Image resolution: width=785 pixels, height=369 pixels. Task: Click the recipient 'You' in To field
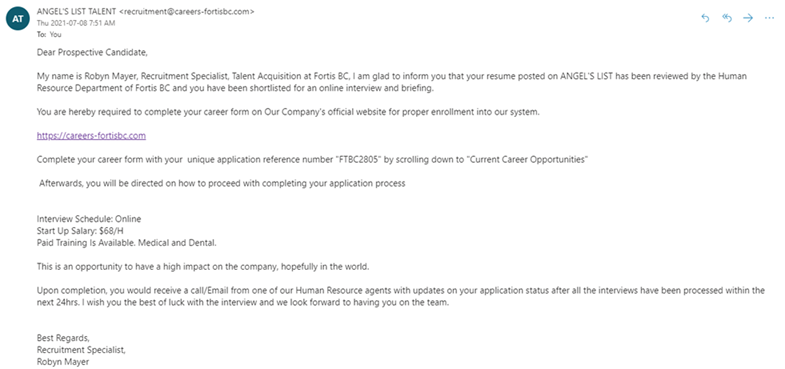click(55, 35)
